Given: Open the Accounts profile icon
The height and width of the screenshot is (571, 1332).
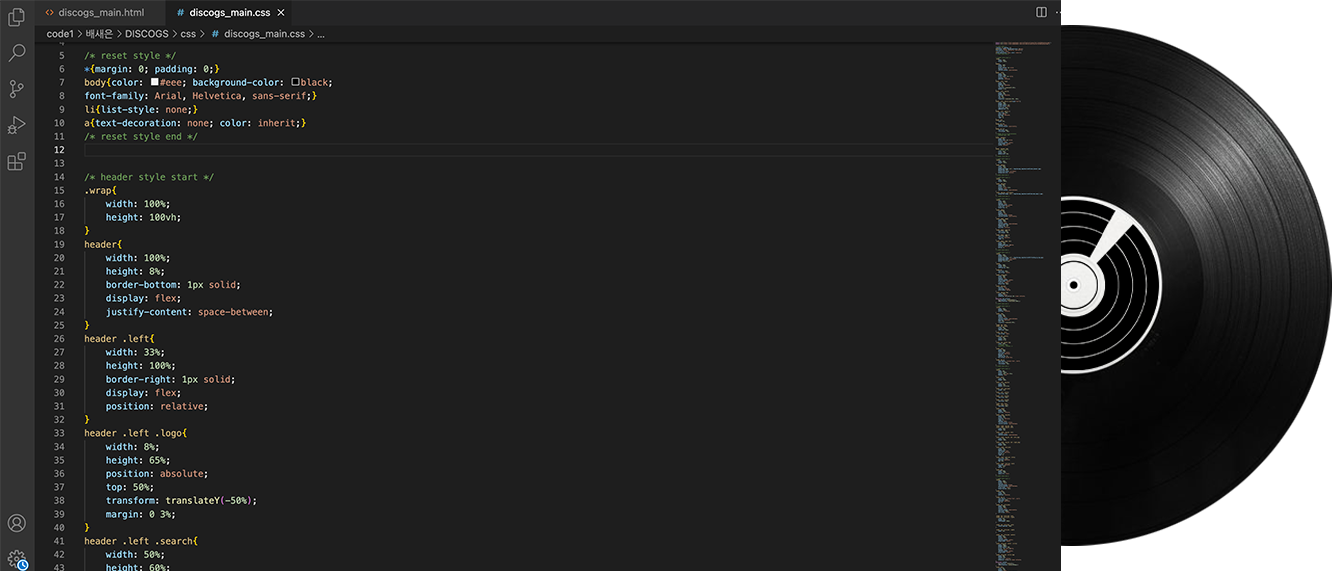Looking at the screenshot, I should pos(16,523).
